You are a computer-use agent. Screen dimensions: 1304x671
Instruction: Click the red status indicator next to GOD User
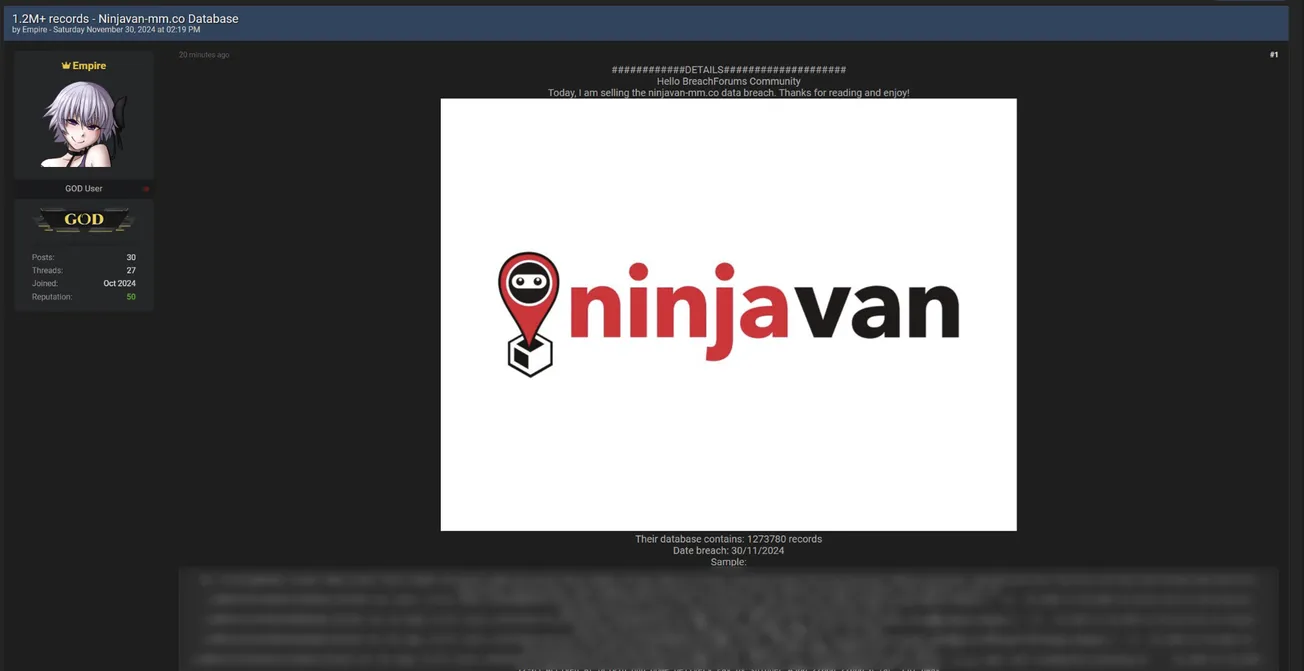pos(145,188)
